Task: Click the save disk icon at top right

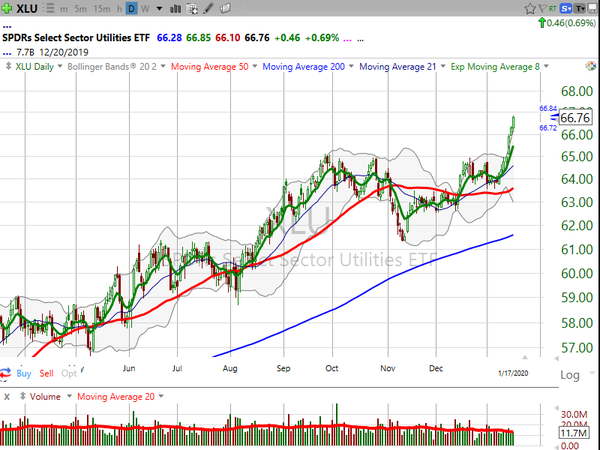Action: (593, 8)
